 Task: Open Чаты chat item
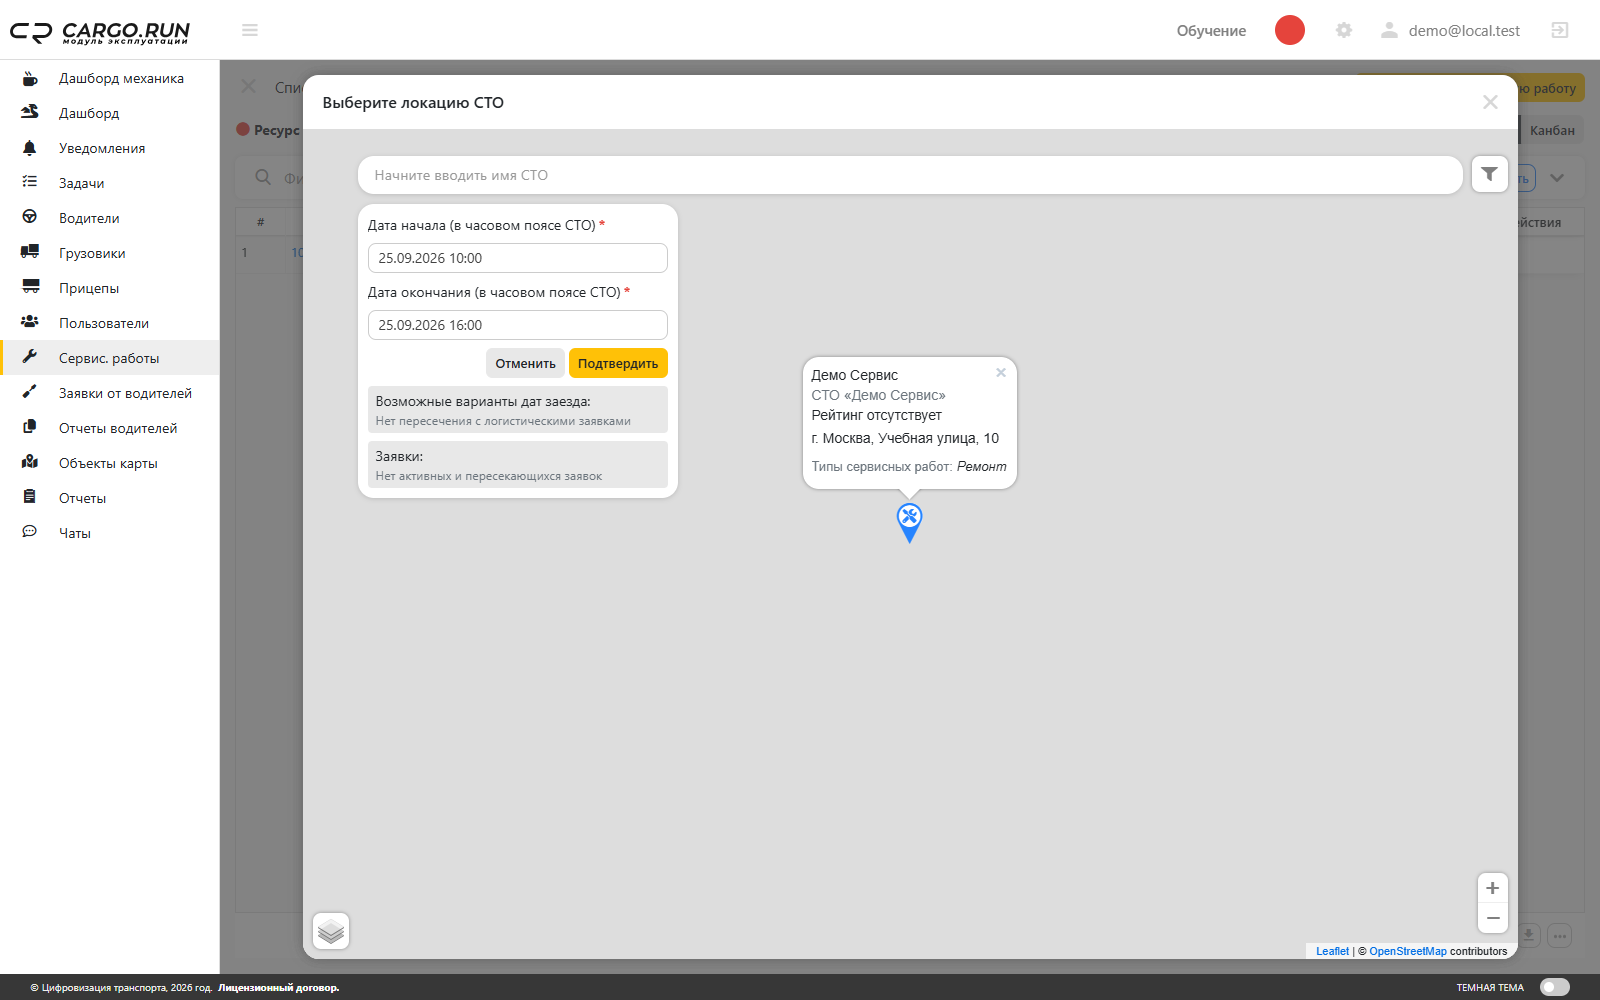pos(110,533)
